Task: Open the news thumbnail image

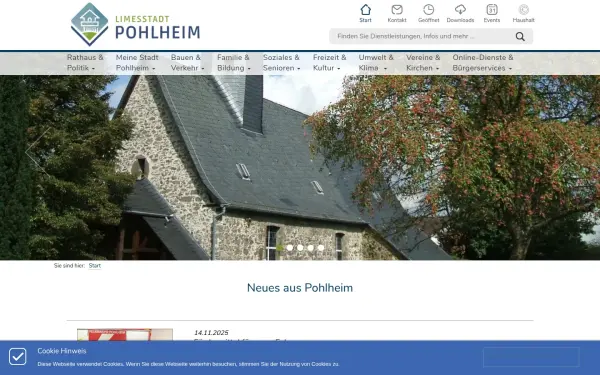Action: click(x=125, y=334)
